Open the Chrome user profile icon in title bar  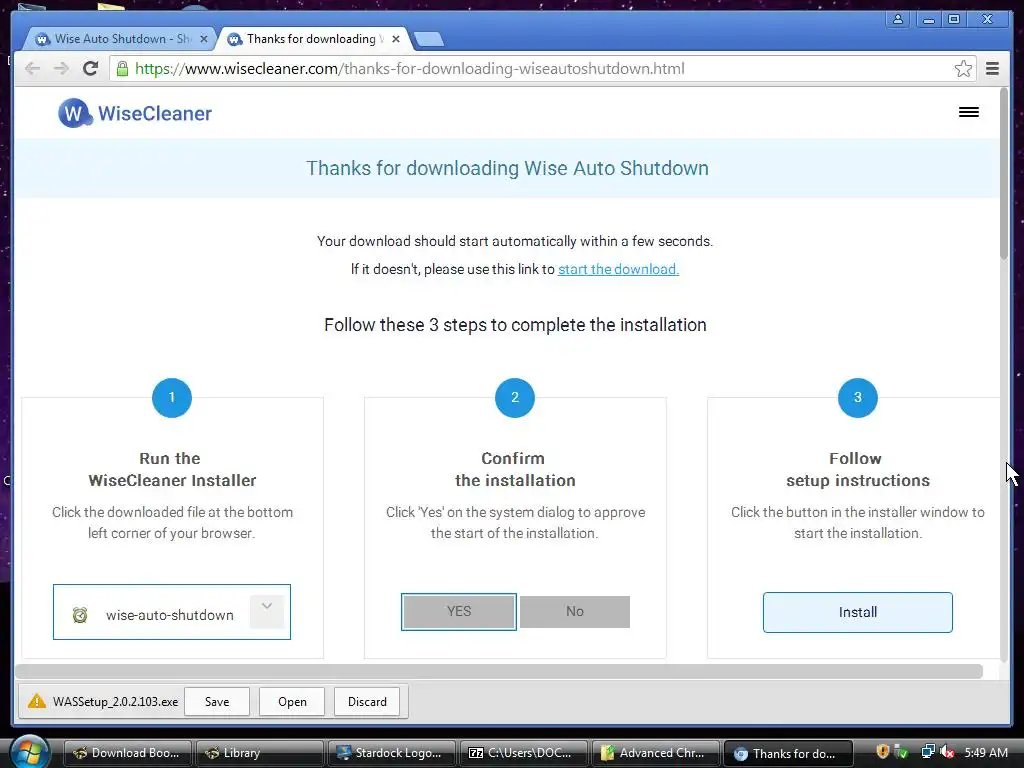pos(898,19)
